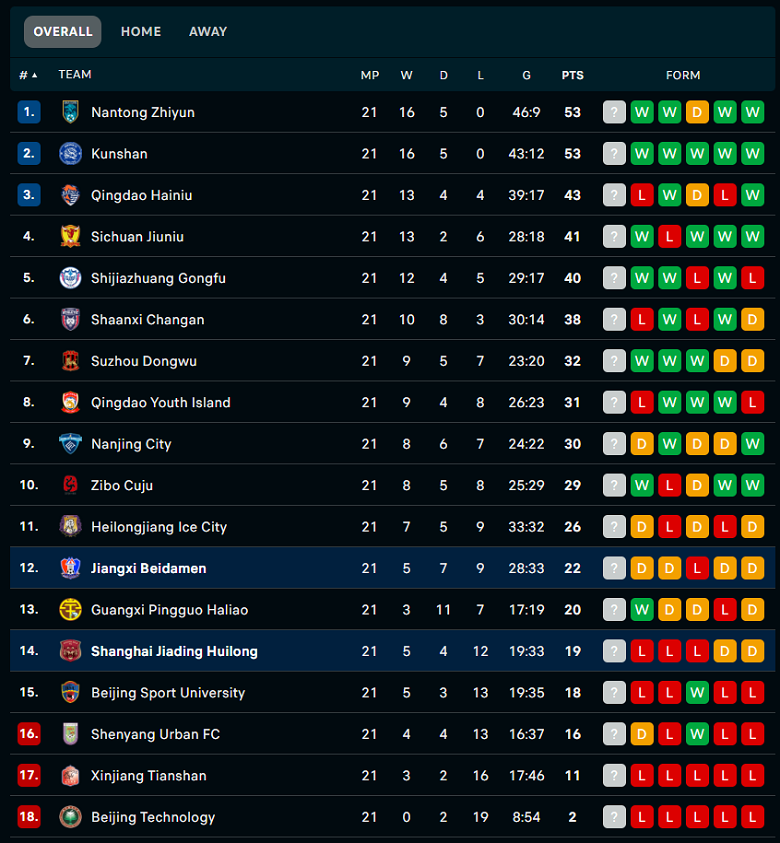Click the Zibo Cuju red logo

tap(70, 485)
